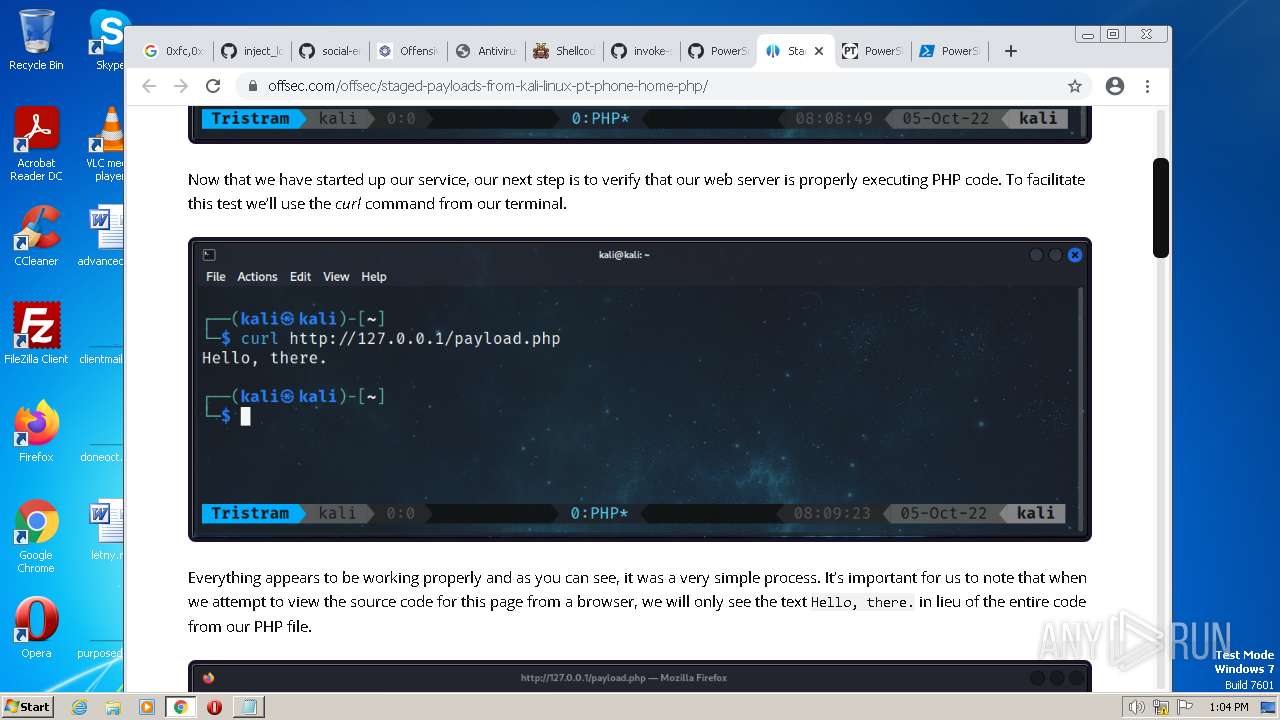Open VLC media player desktop icon
Image resolution: width=1280 pixels, height=720 pixels.
click(x=104, y=145)
